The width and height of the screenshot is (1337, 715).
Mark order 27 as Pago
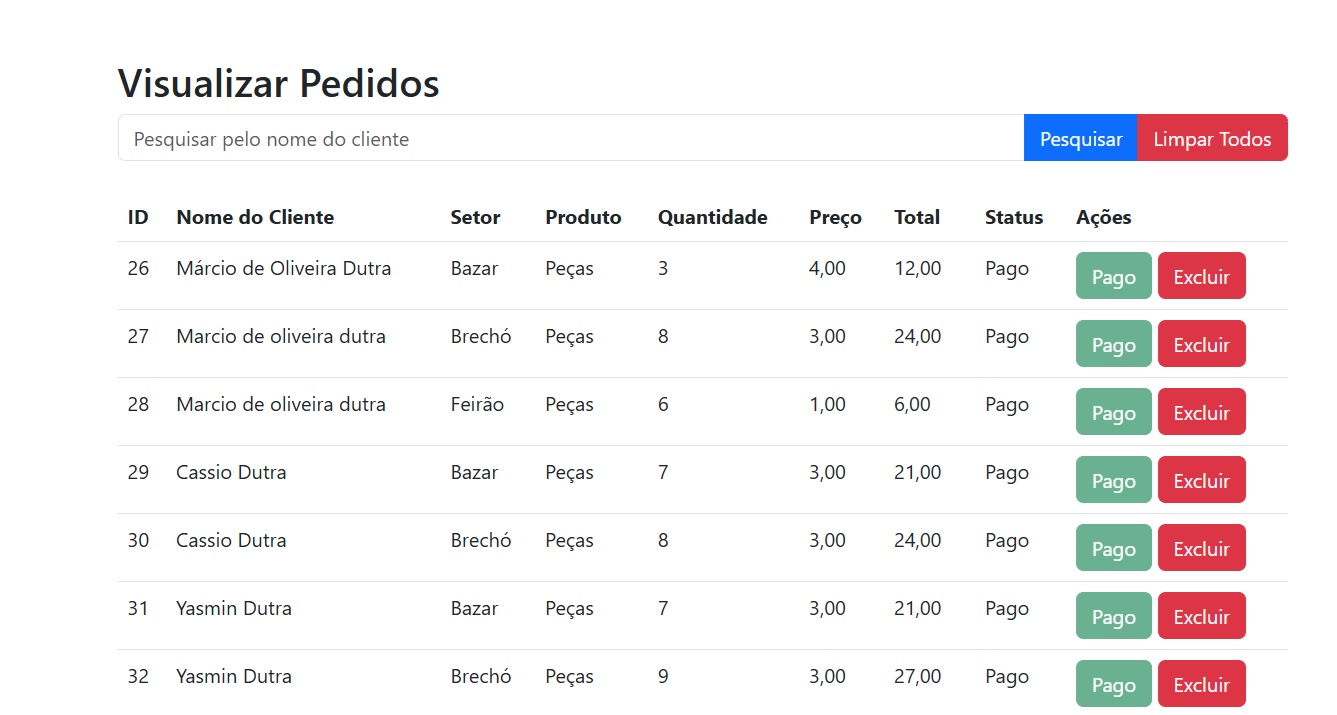point(1113,344)
